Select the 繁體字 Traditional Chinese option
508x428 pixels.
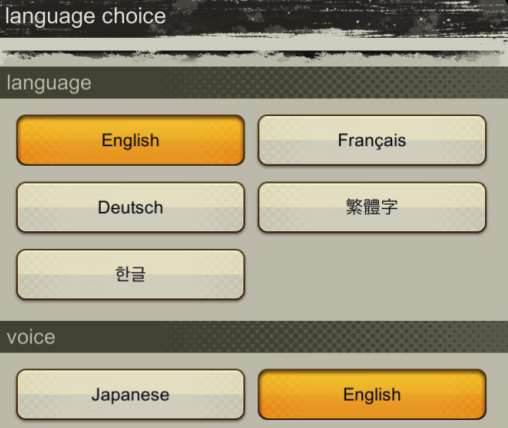372,207
